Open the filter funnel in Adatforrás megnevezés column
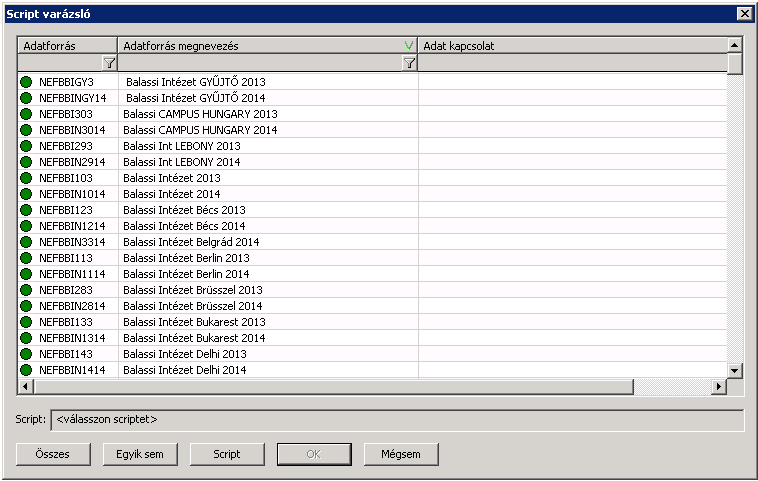The image size is (758, 481). click(409, 63)
